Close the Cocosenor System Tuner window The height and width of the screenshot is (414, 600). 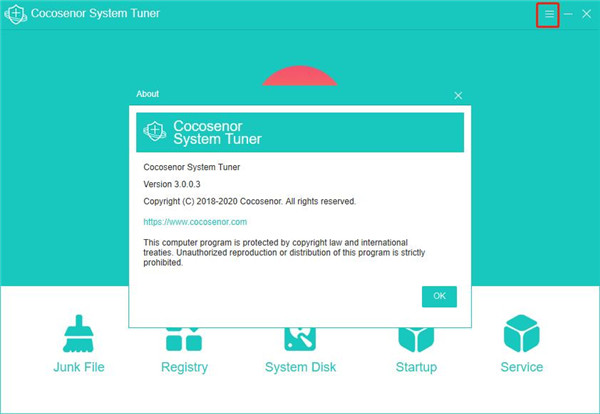587,15
